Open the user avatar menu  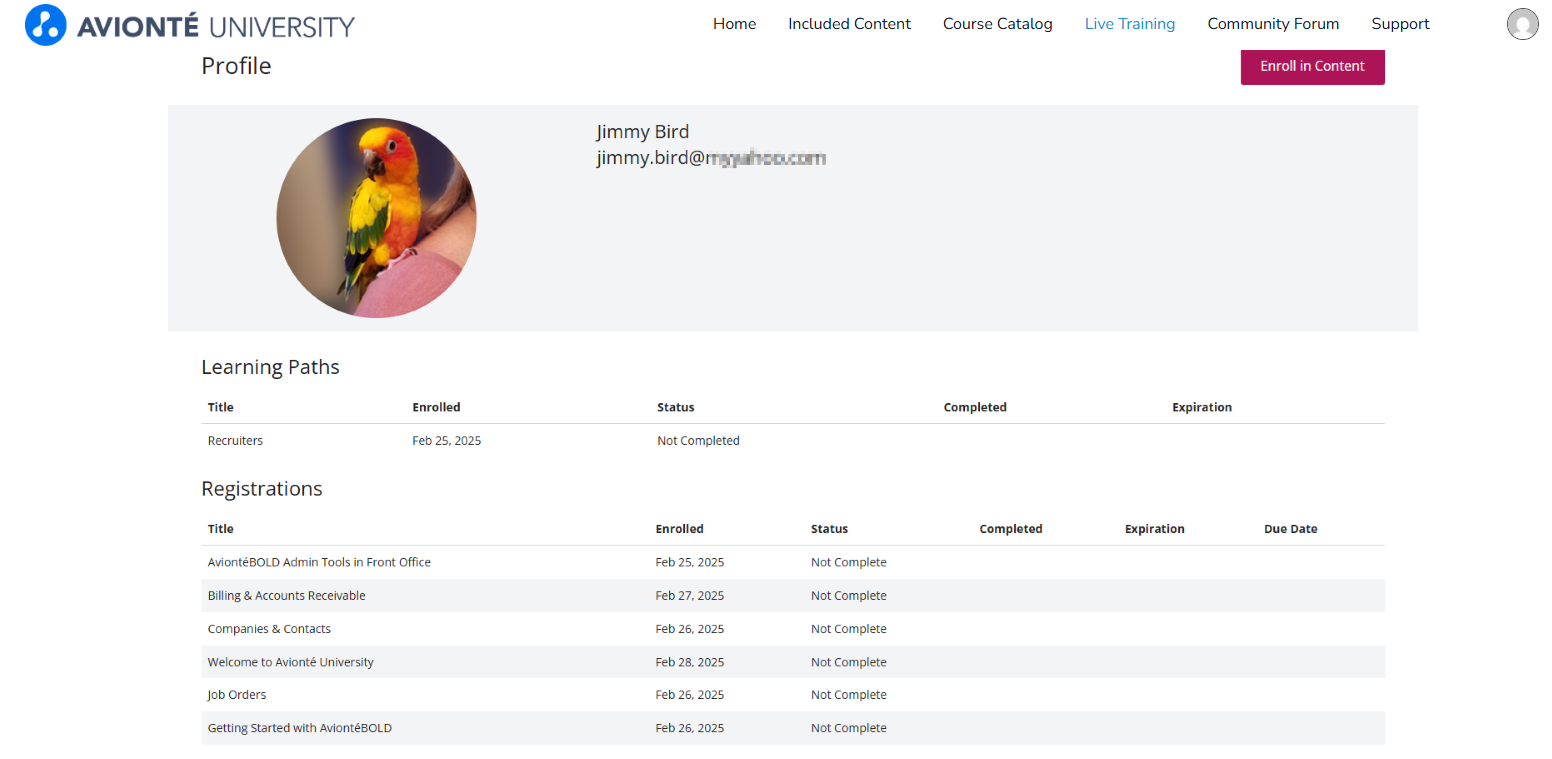[1522, 24]
